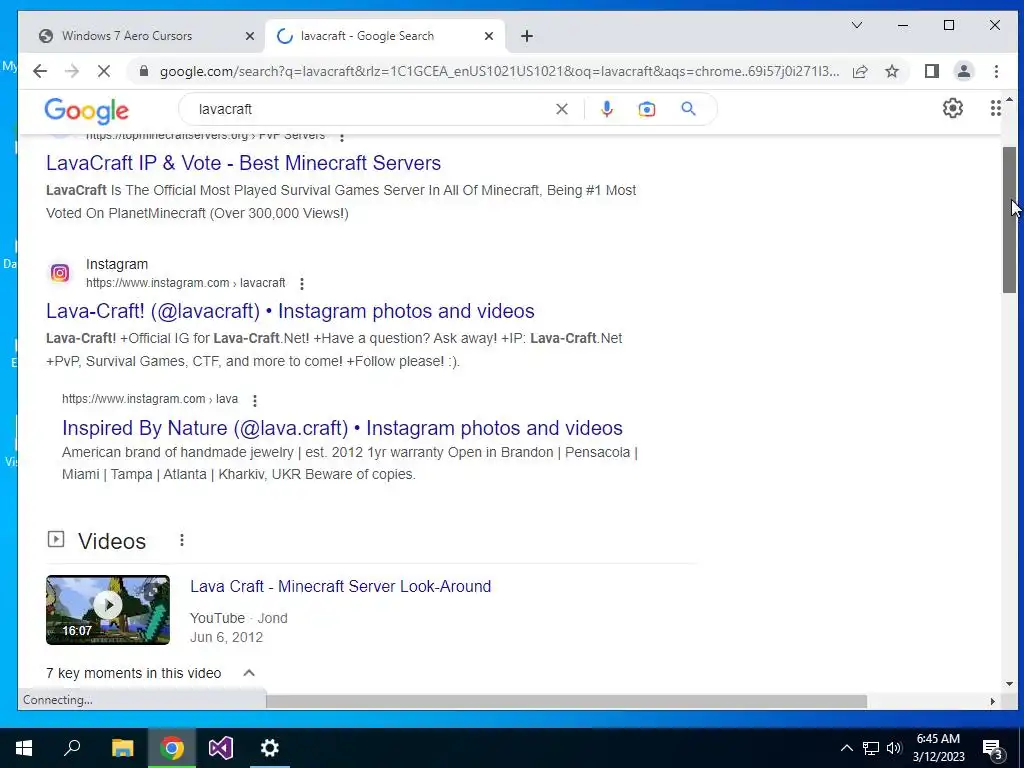Screen dimensions: 1024x768
Task: Click the magnifier search button
Action: (688, 109)
